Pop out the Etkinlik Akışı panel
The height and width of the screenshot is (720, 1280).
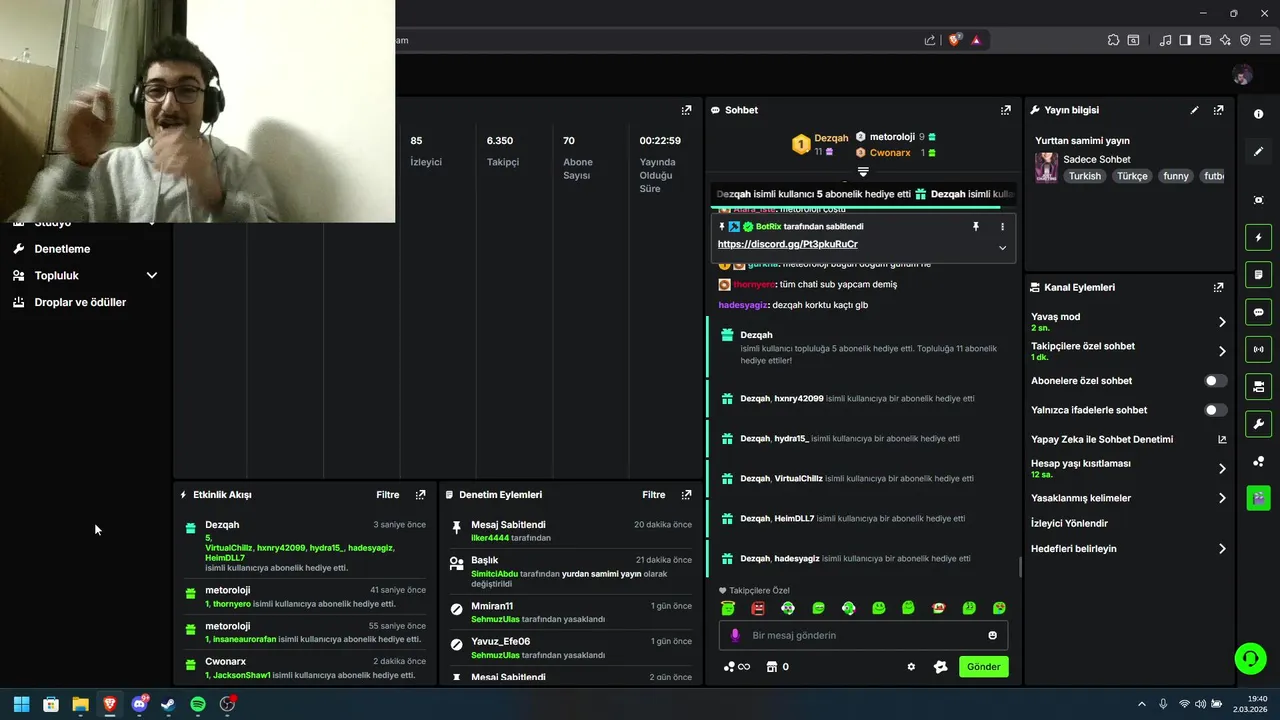[420, 495]
